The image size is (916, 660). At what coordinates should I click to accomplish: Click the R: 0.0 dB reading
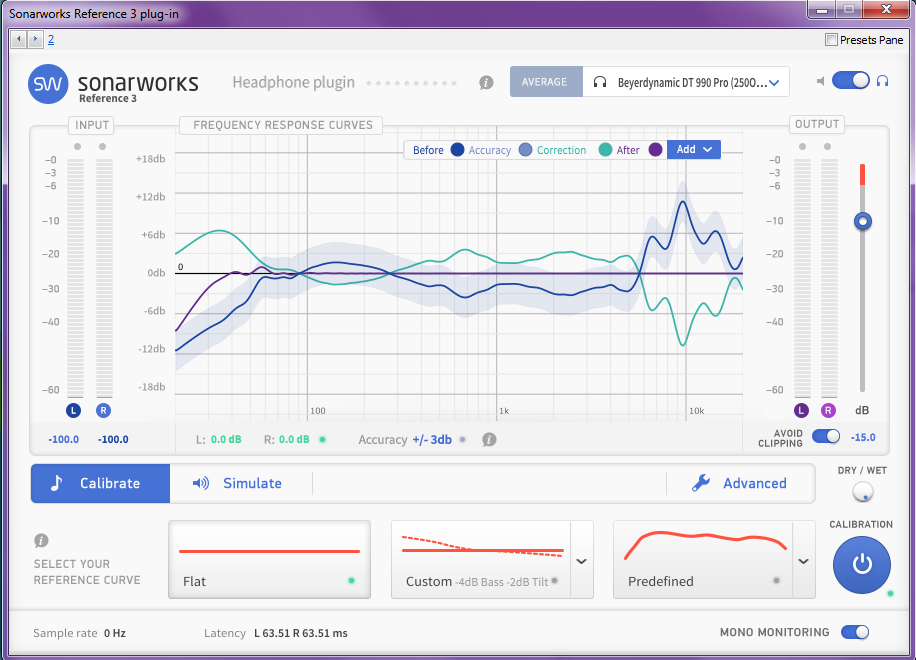click(x=286, y=439)
